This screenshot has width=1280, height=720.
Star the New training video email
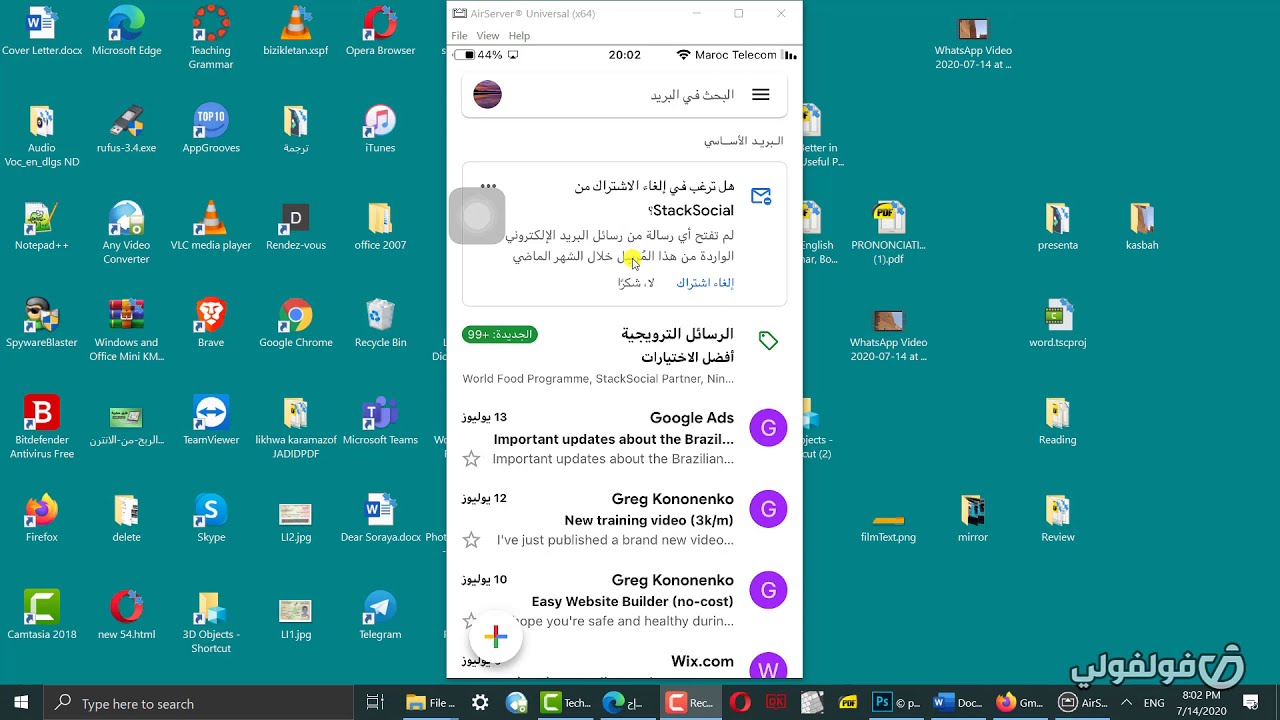[471, 540]
